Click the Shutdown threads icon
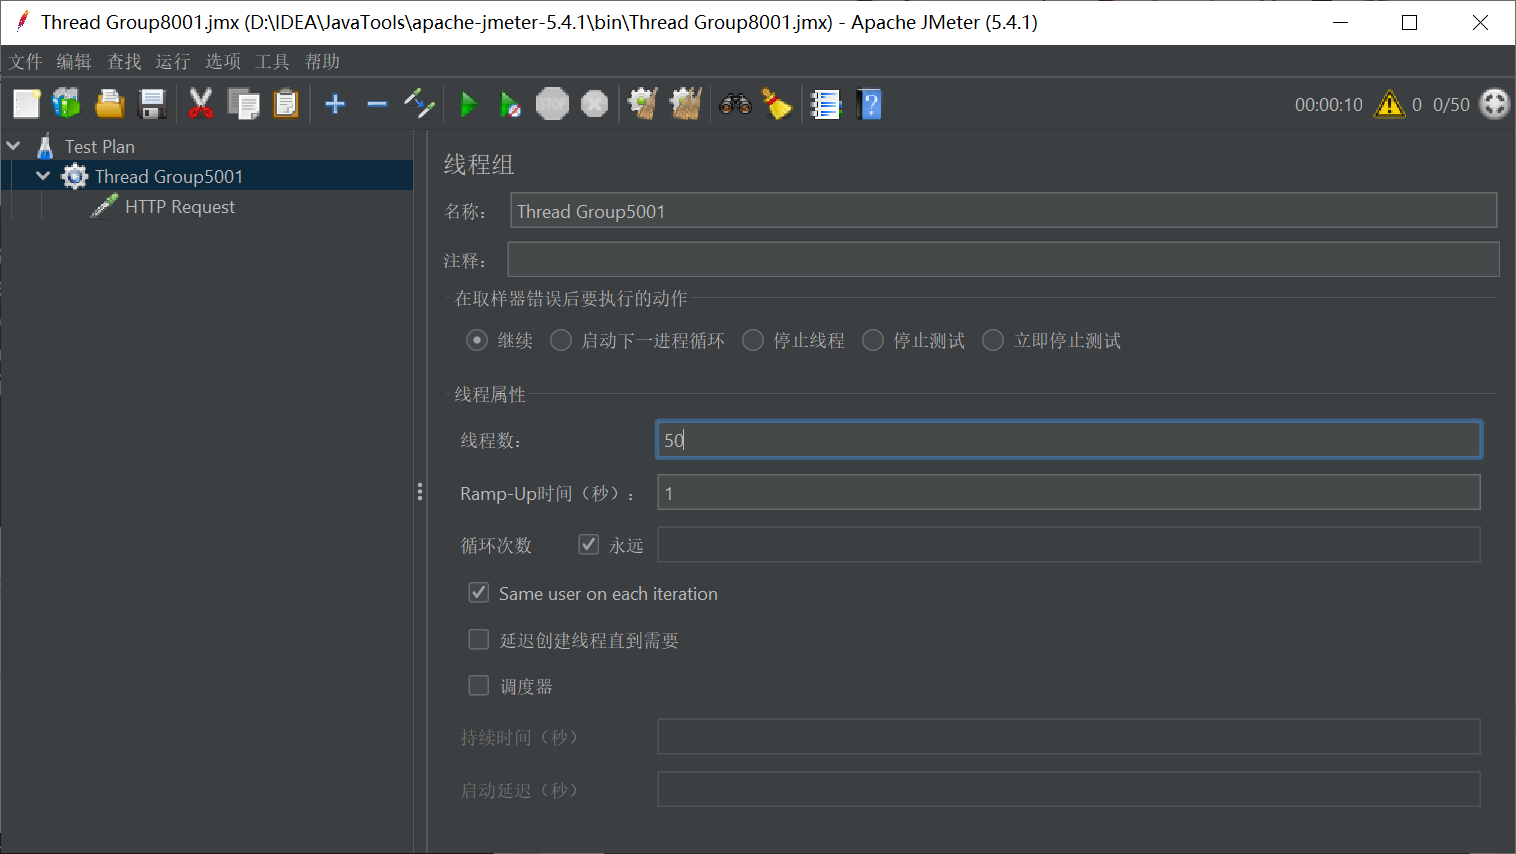Viewport: 1516px width, 854px height. pos(595,104)
